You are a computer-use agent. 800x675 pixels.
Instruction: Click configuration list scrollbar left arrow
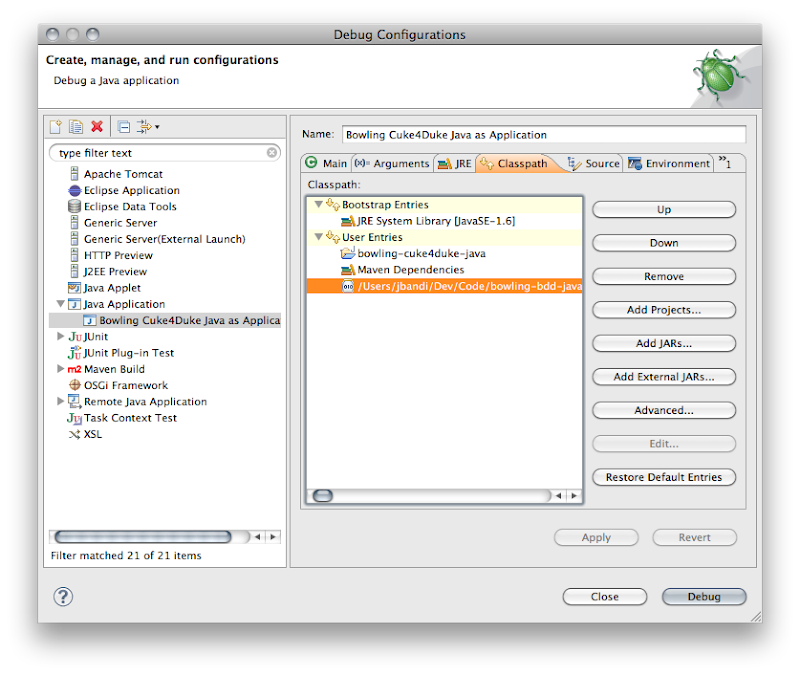pos(258,537)
